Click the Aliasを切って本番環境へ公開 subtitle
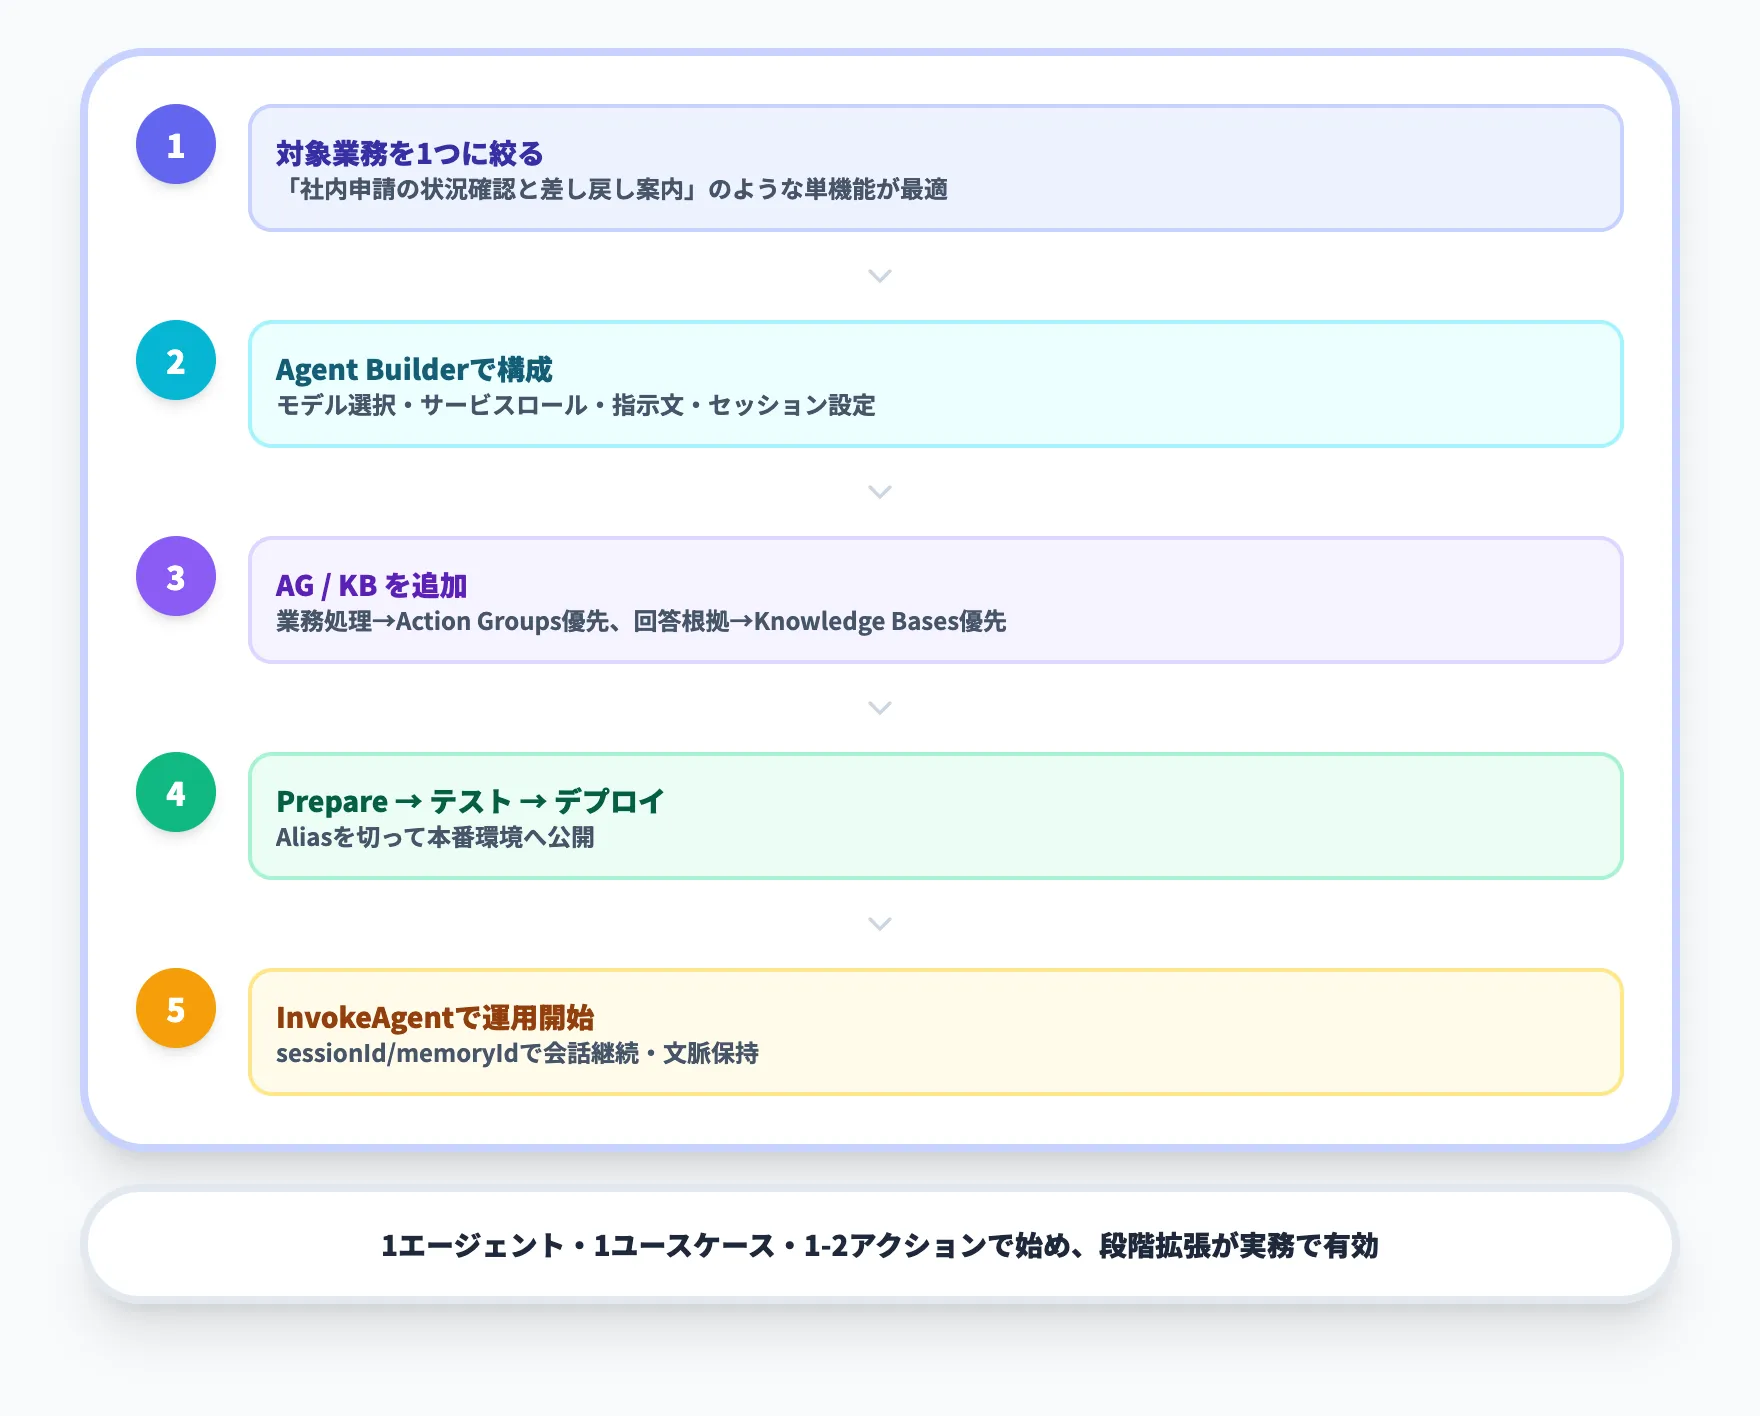1760x1416 pixels. point(436,839)
